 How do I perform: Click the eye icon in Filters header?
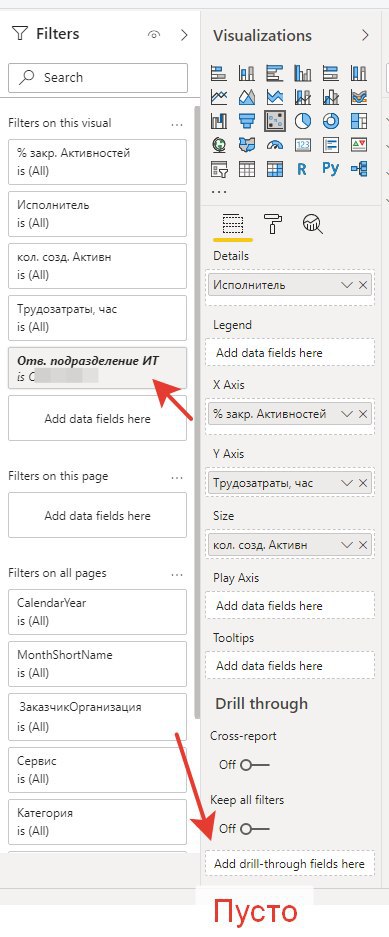pos(154,35)
